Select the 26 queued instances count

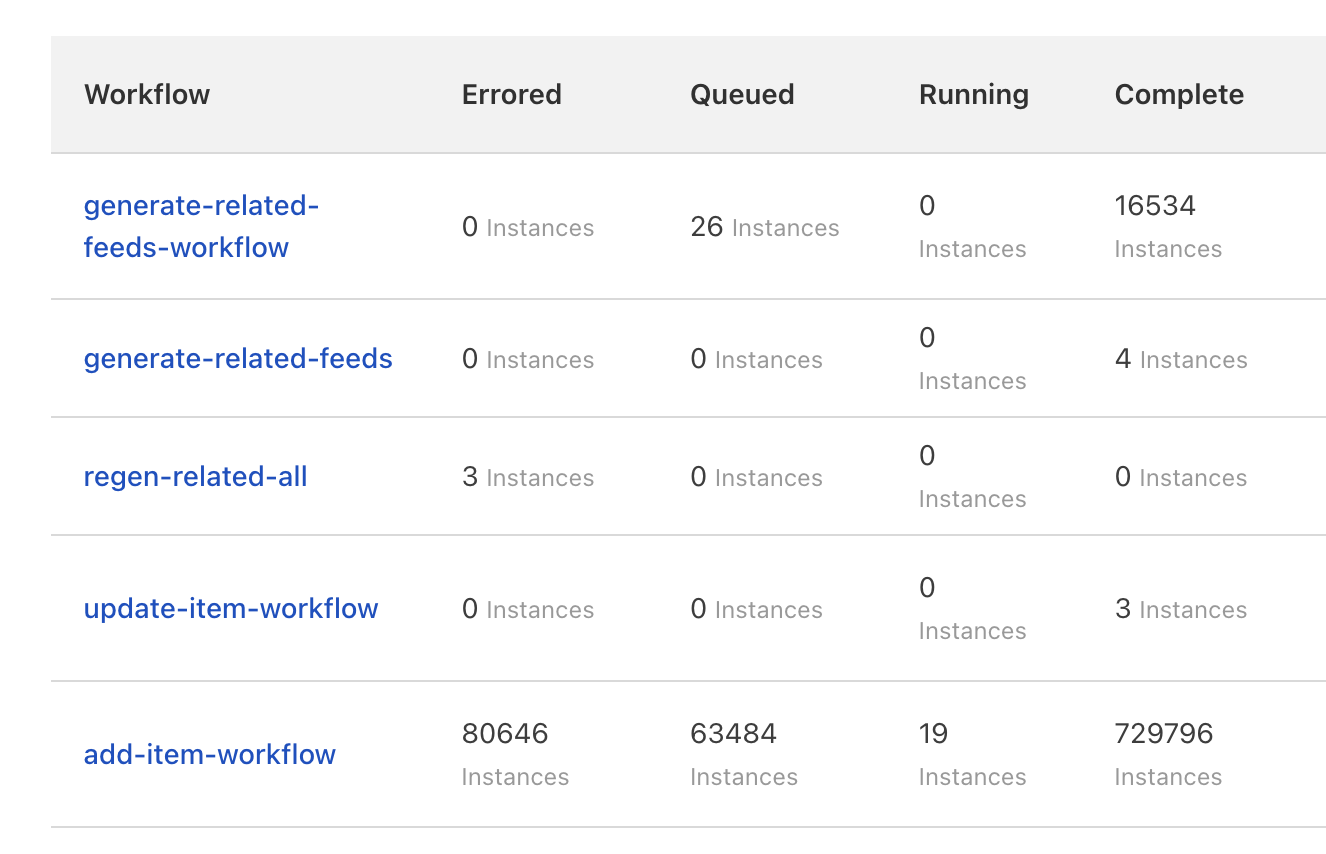[707, 227]
